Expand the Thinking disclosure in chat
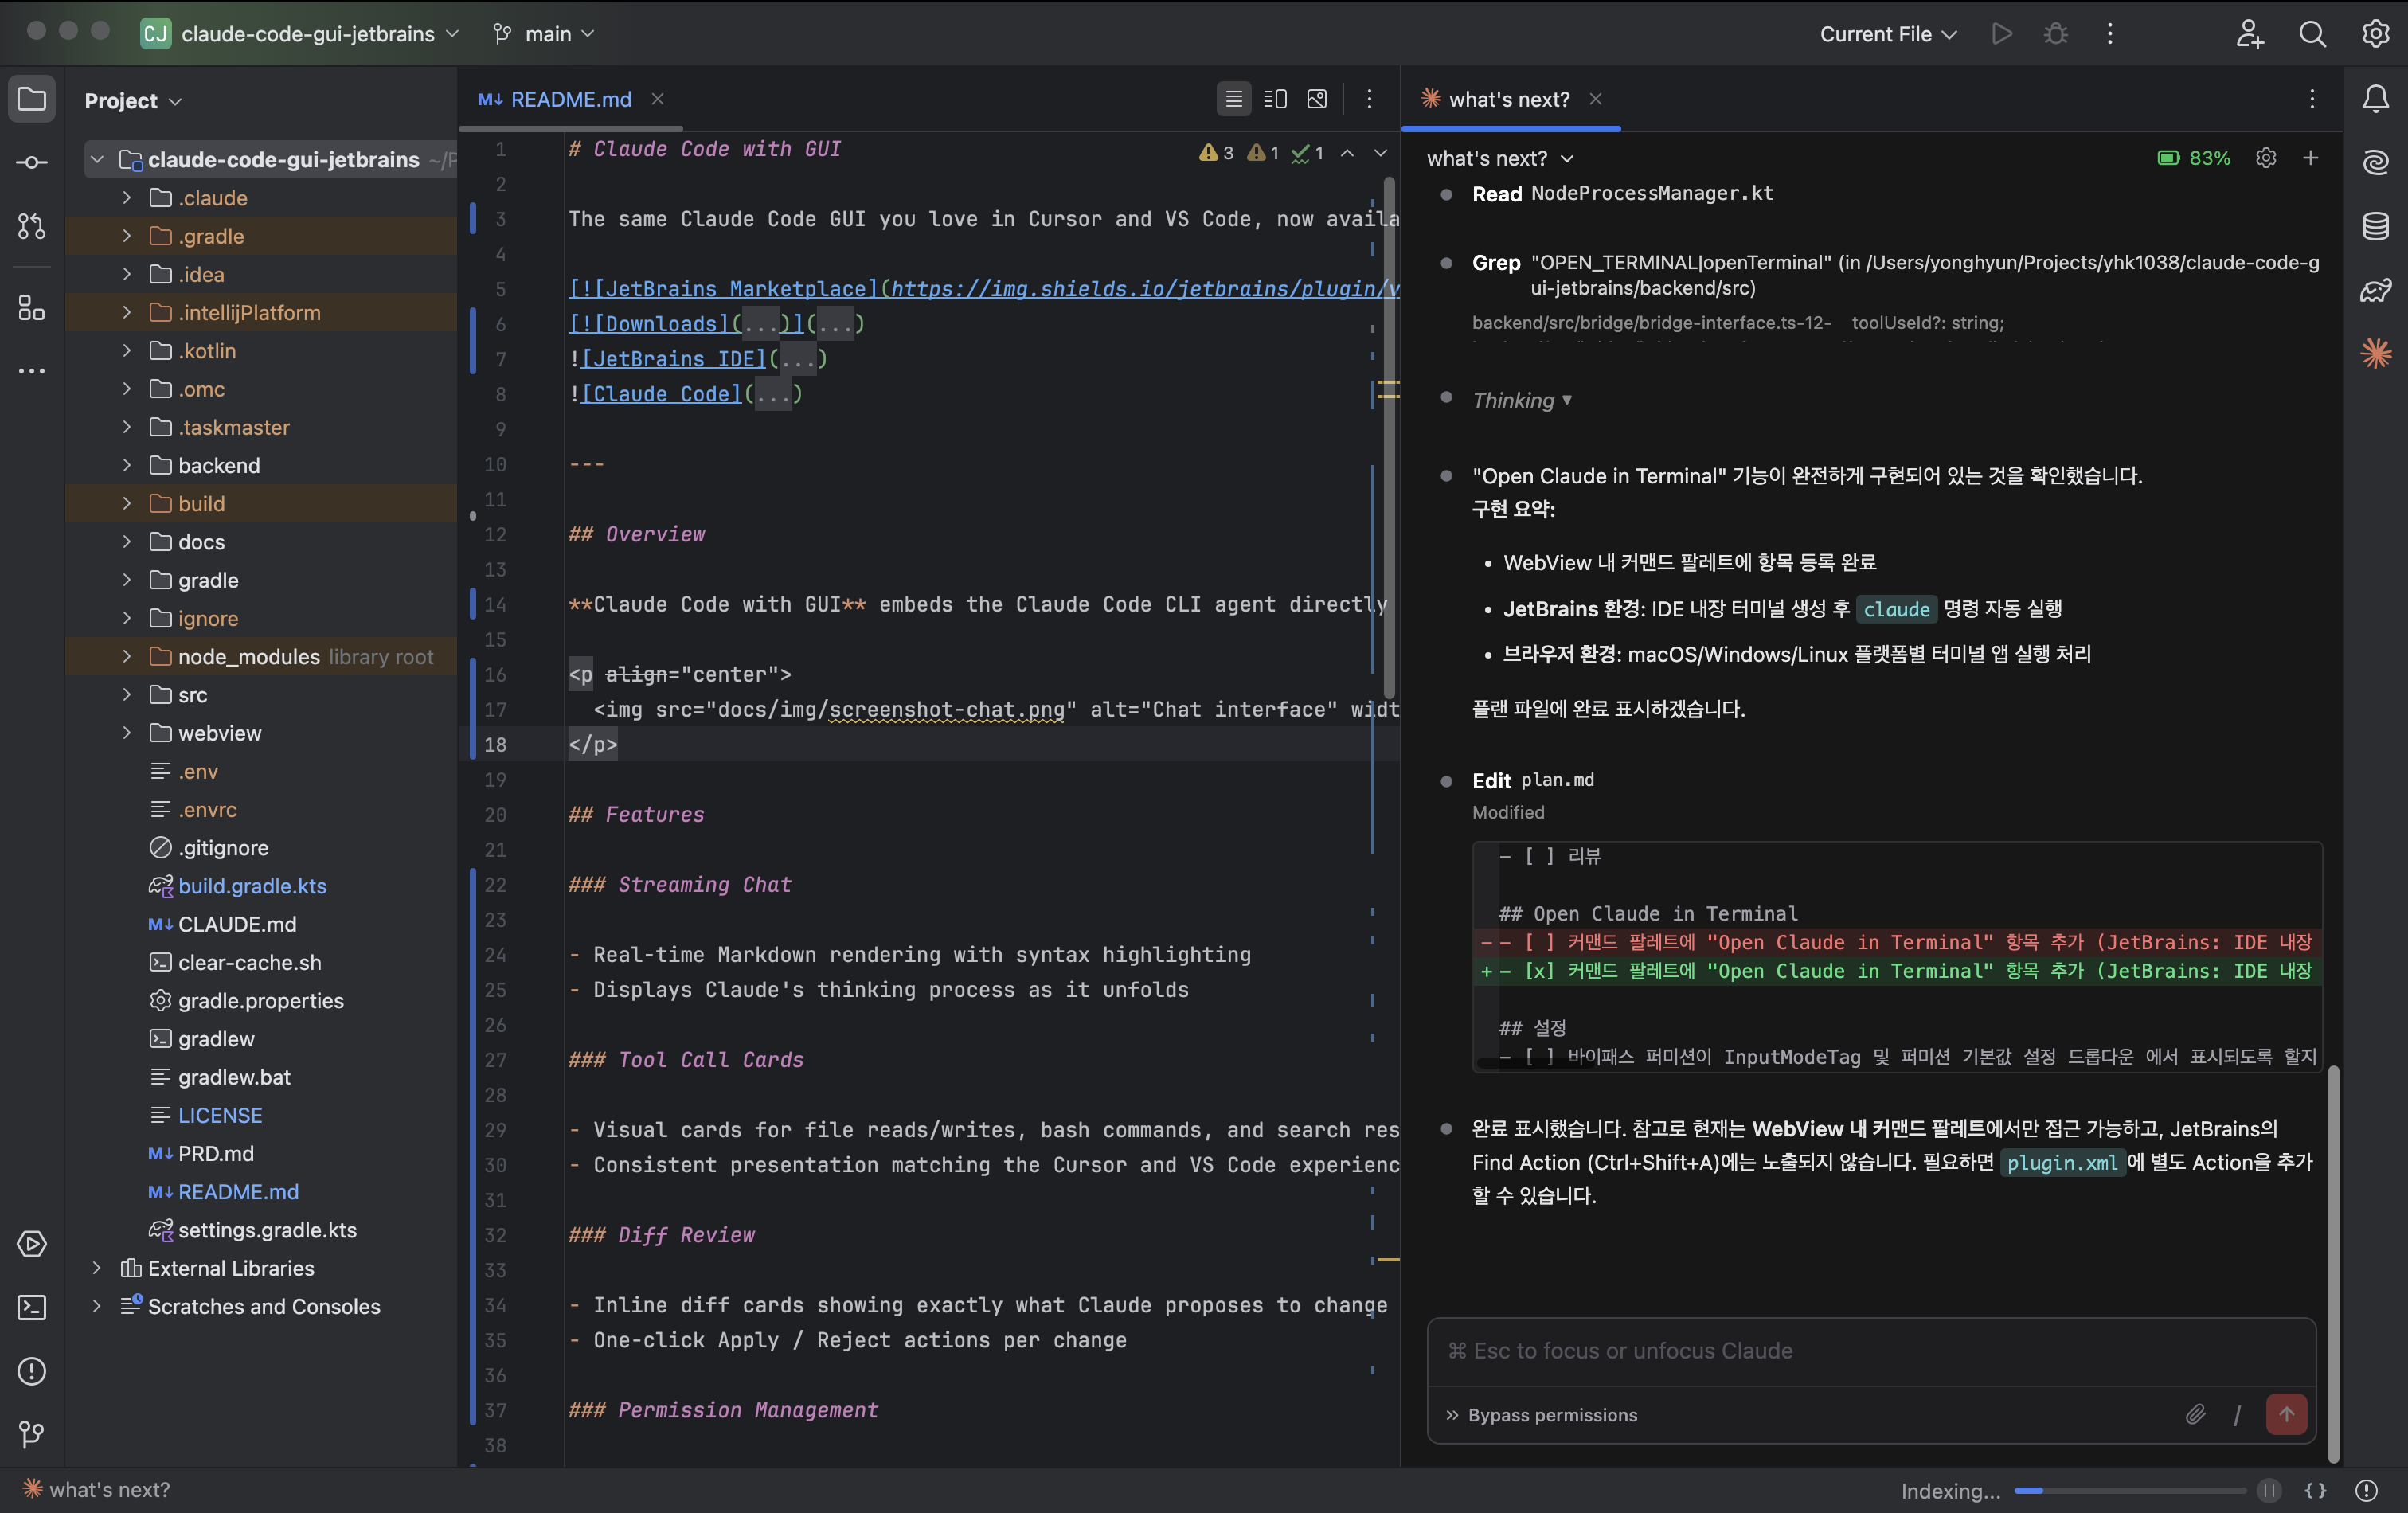 (x=1522, y=400)
